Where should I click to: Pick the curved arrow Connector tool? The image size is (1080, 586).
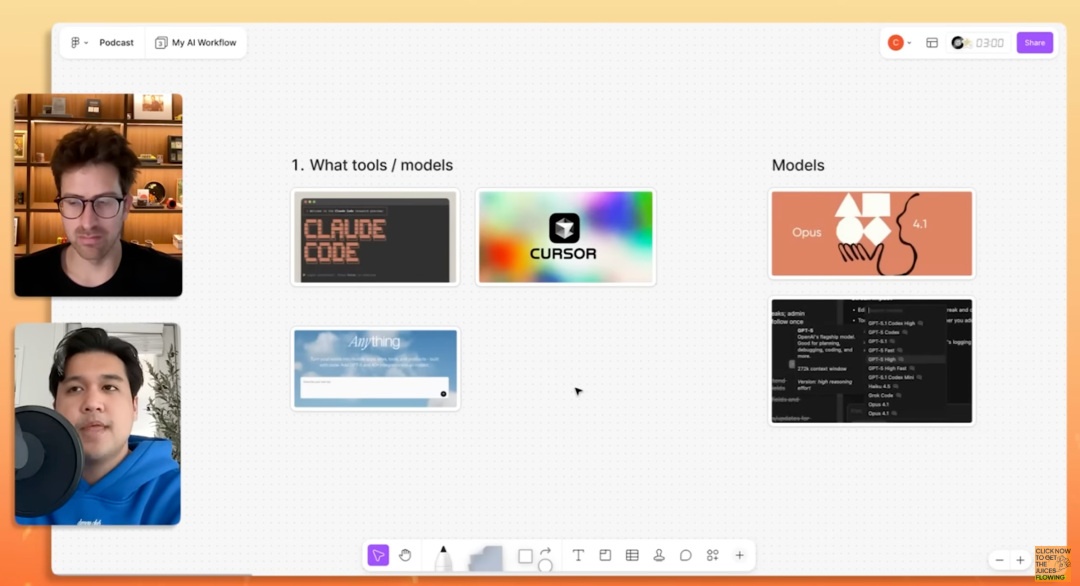pyautogui.click(x=546, y=552)
